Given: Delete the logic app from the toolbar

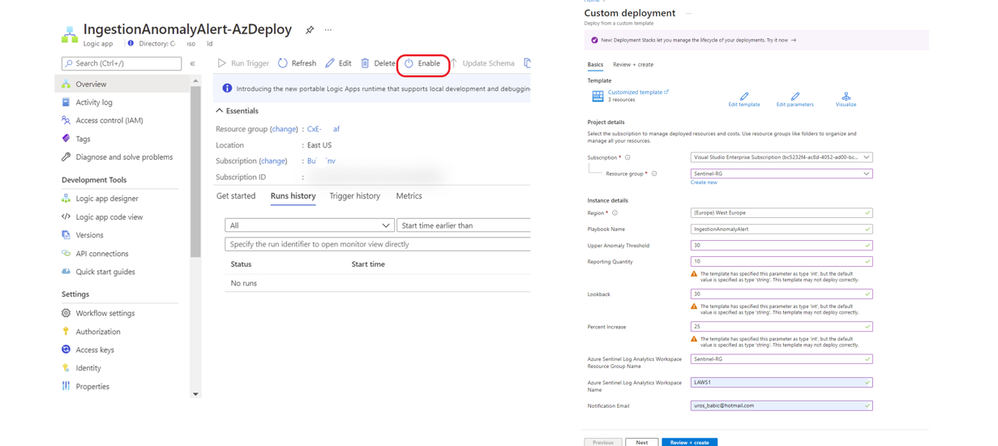Looking at the screenshot, I should [378, 64].
